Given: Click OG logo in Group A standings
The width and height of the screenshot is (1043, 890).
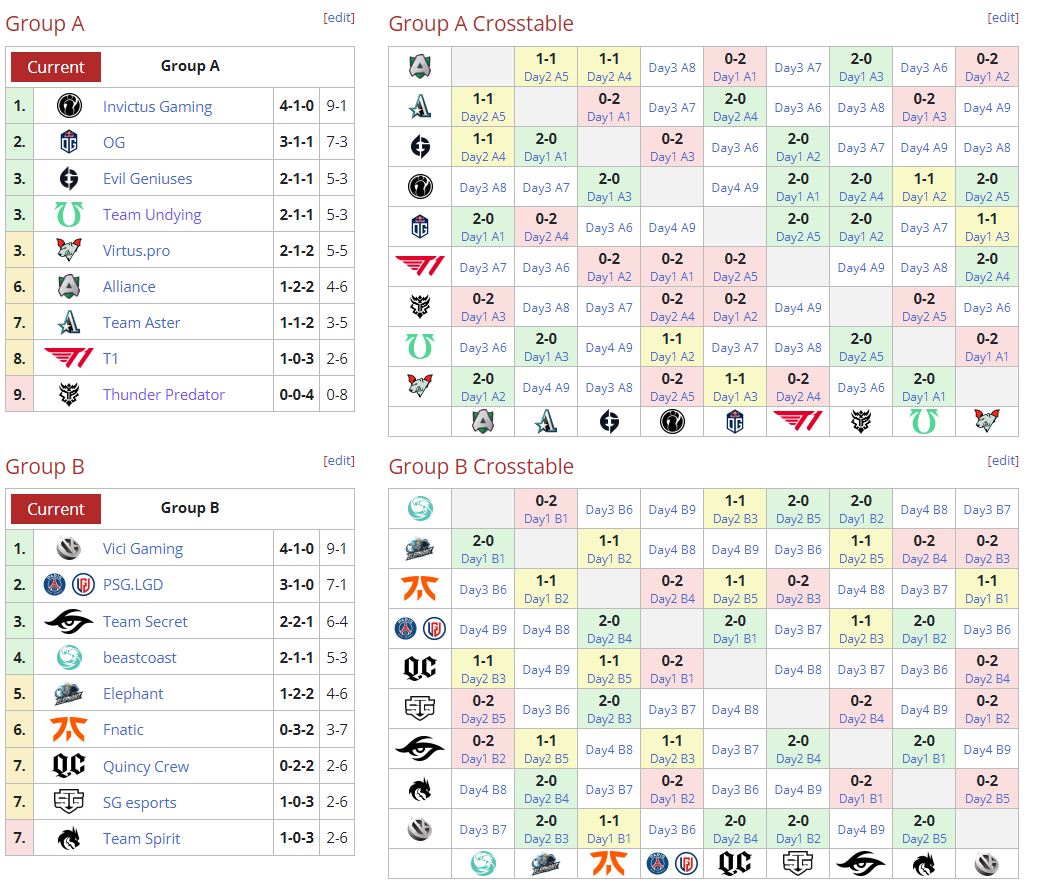Looking at the screenshot, I should [x=68, y=142].
